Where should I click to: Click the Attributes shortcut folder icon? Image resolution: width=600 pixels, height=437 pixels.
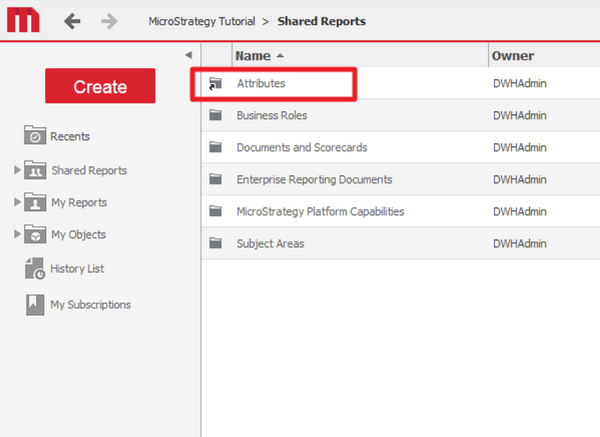[x=215, y=83]
